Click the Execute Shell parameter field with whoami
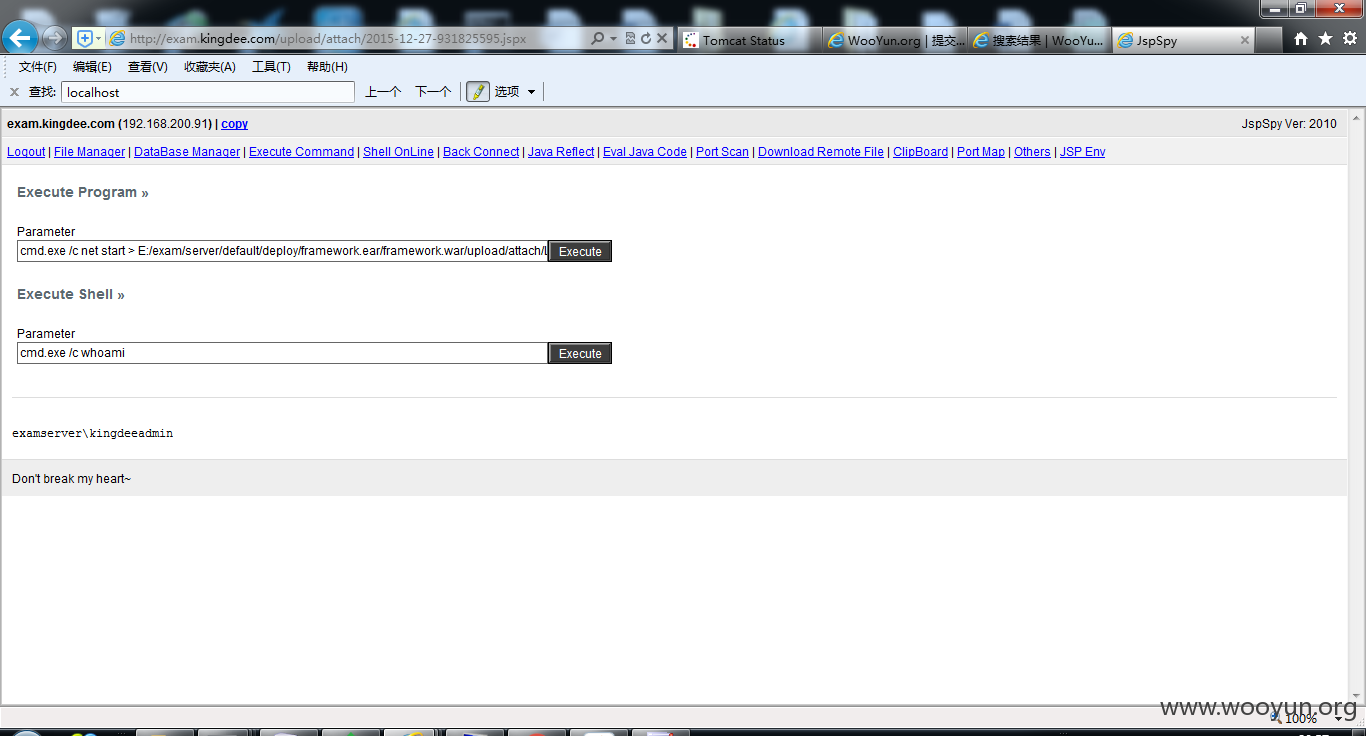1366x736 pixels. click(x=283, y=353)
